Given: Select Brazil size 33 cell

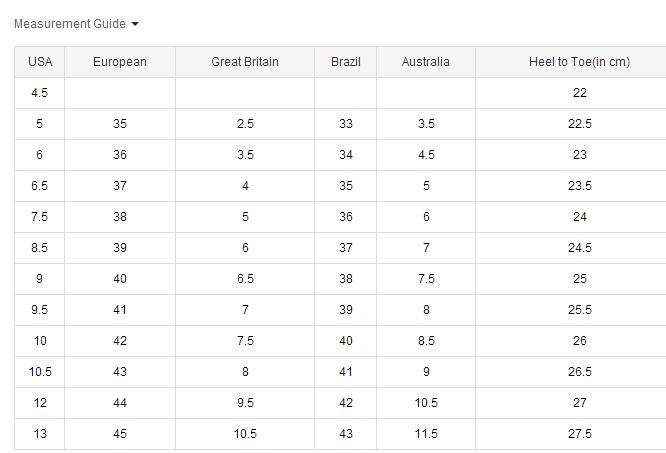Looking at the screenshot, I should (346, 124).
